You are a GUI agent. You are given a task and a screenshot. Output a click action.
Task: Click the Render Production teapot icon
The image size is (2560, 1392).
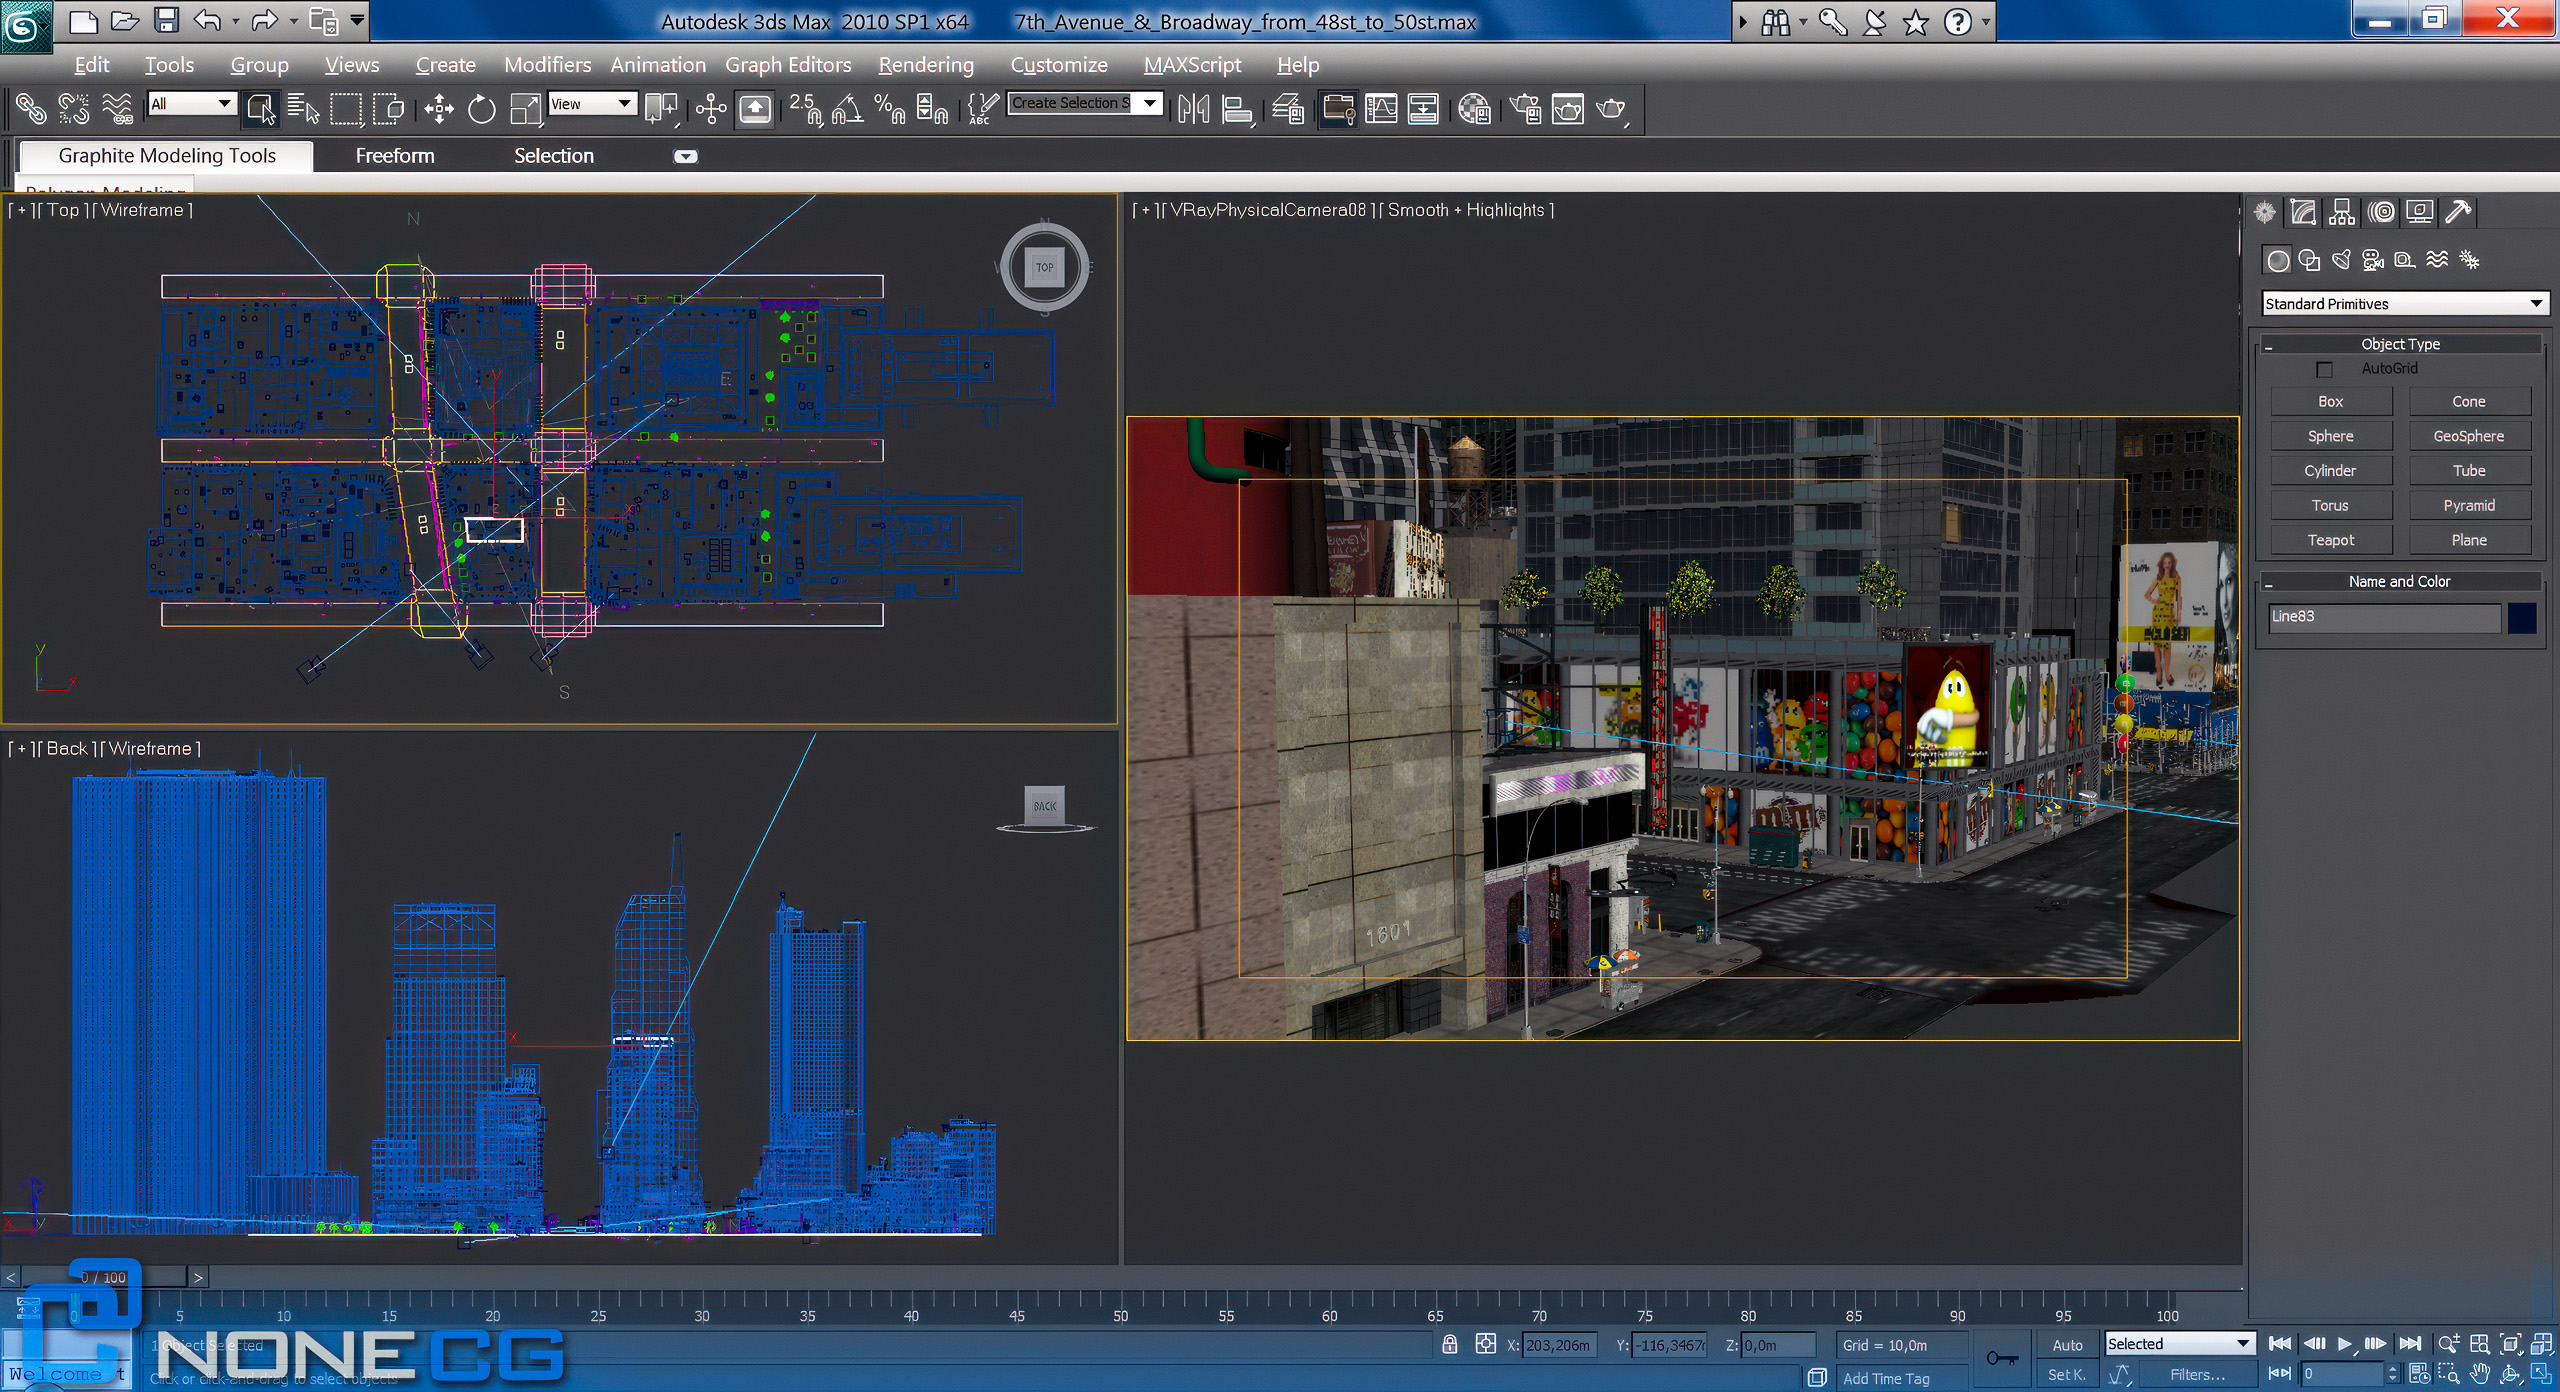(1611, 108)
